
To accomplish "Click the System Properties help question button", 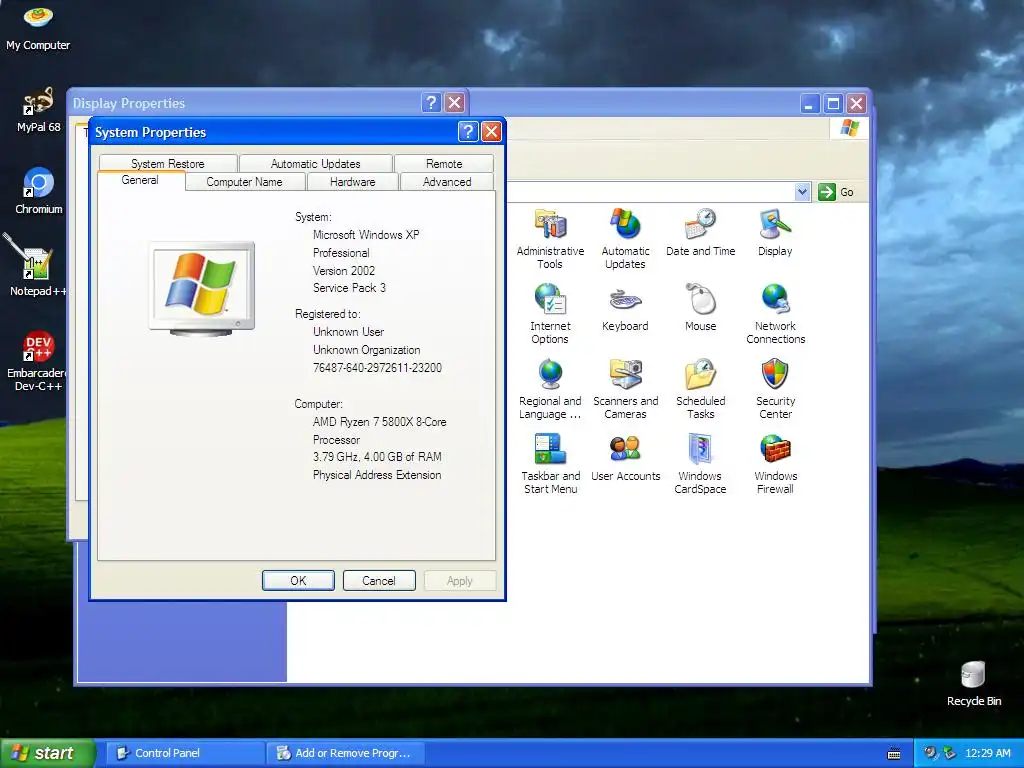I will tap(468, 132).
